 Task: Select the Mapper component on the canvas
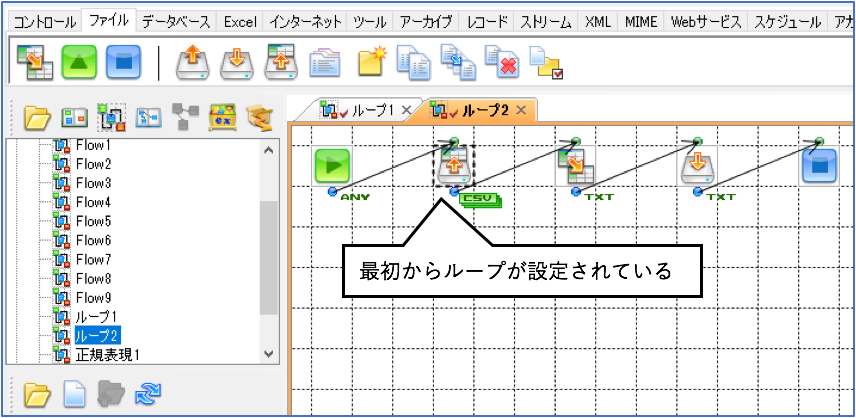tap(576, 166)
